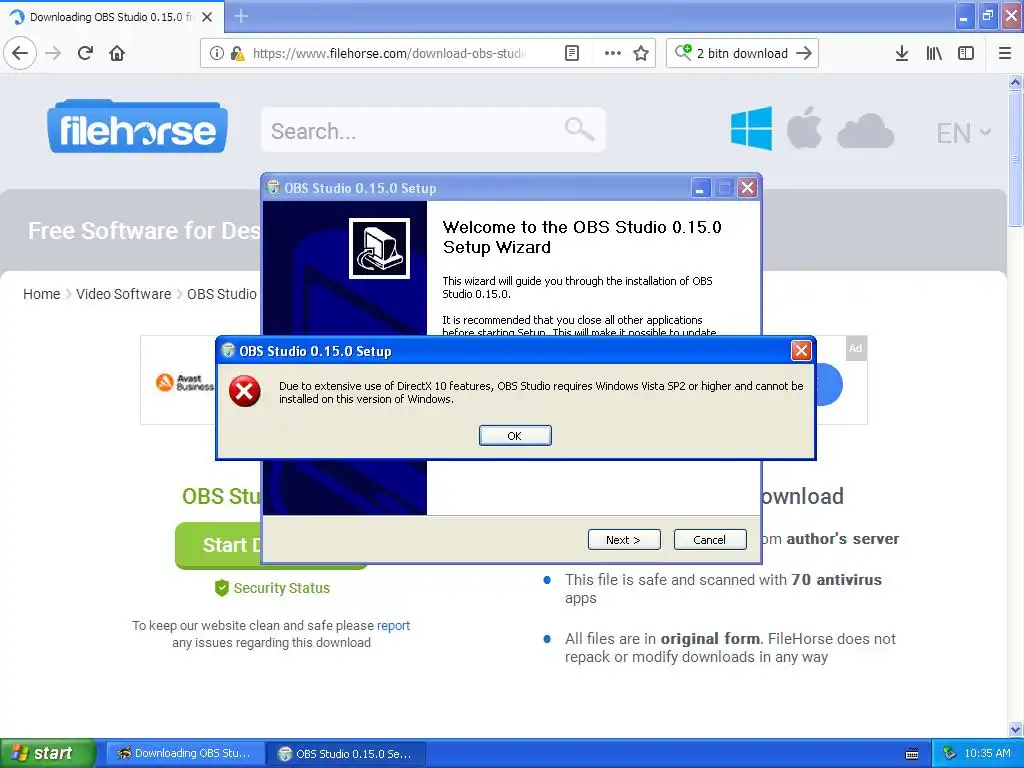Screen dimensions: 1024x768
Task: Close the Downloading OBS Studio tab
Action: click(207, 17)
